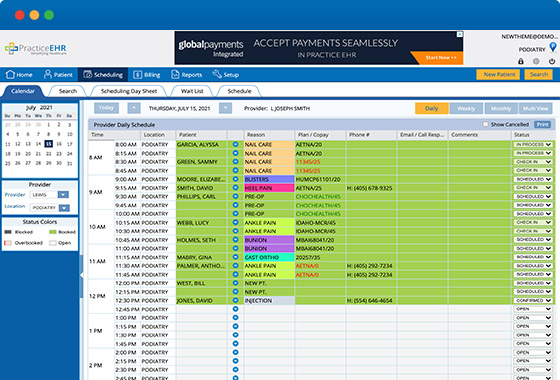560x380 pixels.
Task: Select the Monthly view
Action: click(501, 109)
